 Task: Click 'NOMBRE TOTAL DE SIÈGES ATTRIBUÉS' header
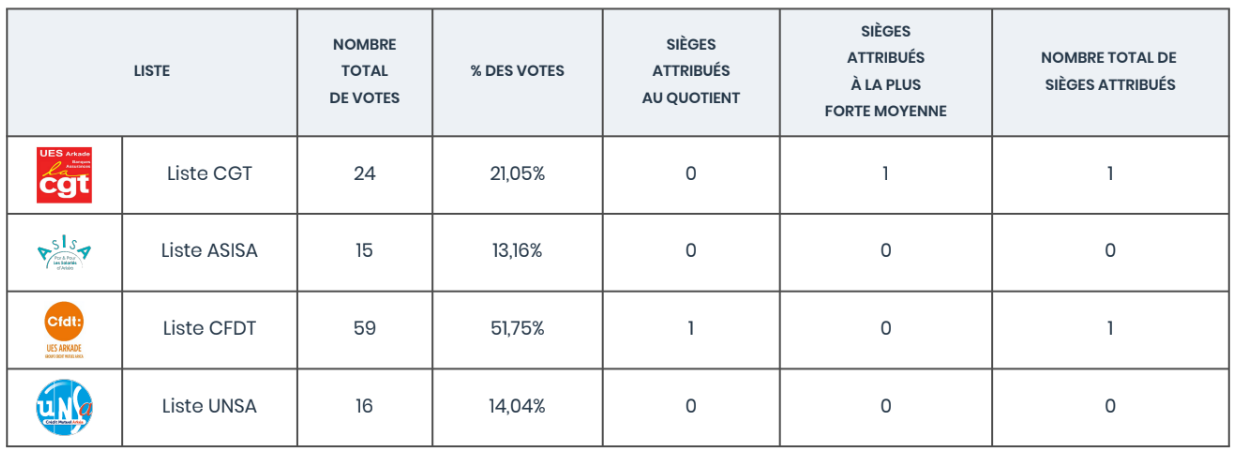[1109, 71]
